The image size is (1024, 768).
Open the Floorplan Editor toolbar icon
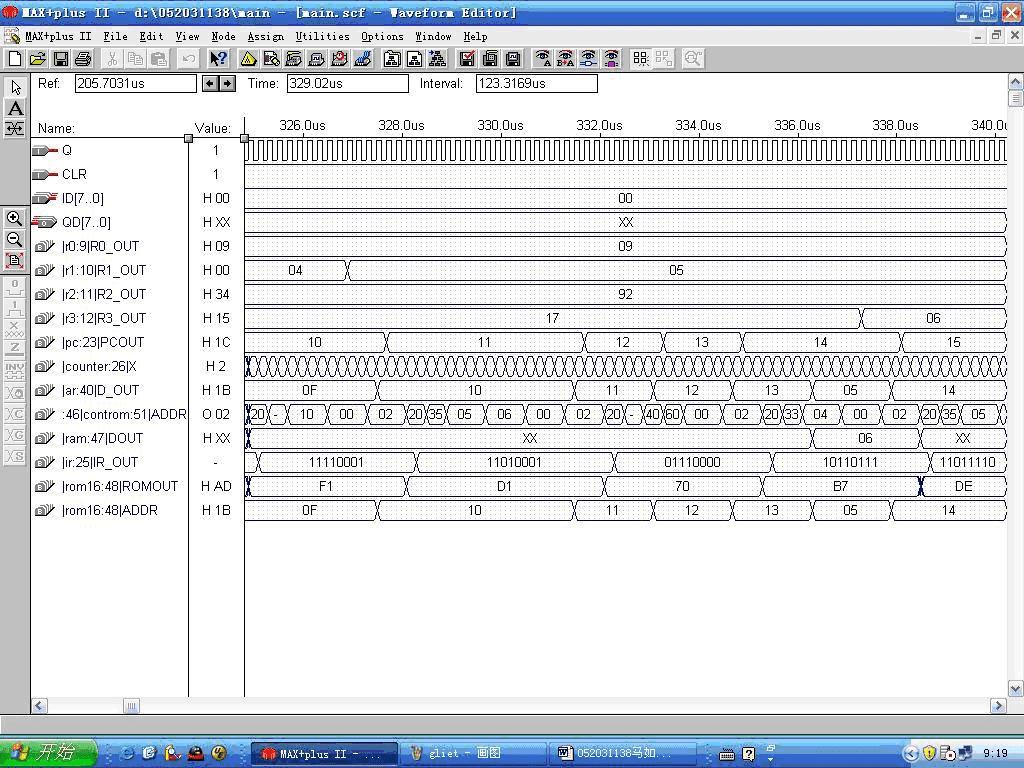[x=271, y=59]
